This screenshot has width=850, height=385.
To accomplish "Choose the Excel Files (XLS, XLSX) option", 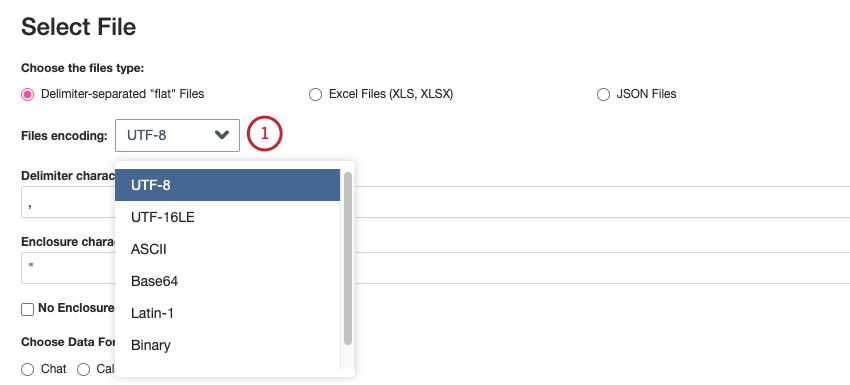I will 315,94.
